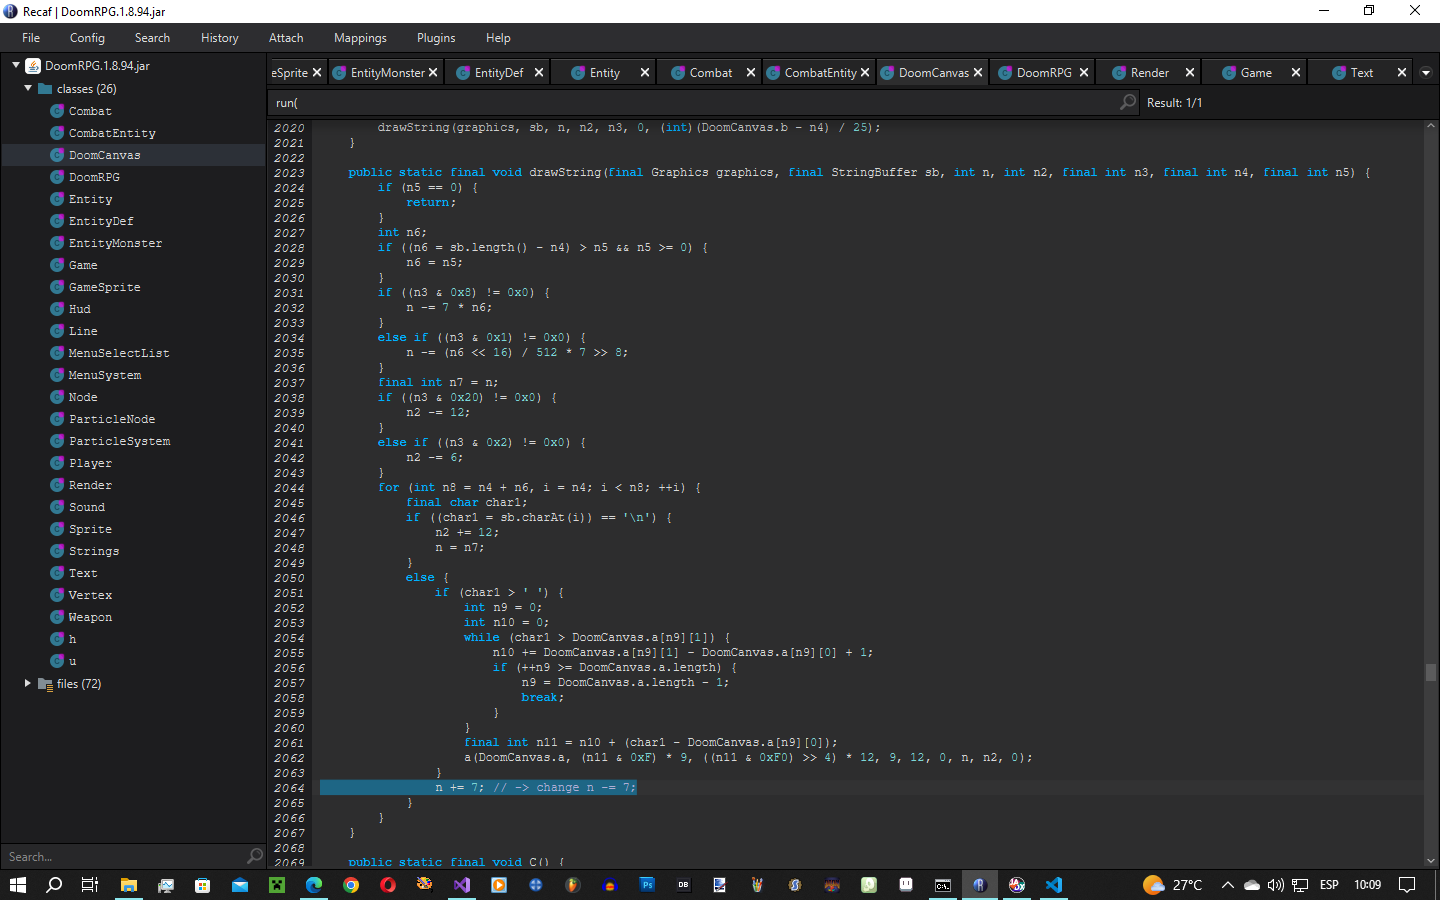Select the DoomRPG class in tree
The height and width of the screenshot is (900, 1440).
(x=94, y=177)
